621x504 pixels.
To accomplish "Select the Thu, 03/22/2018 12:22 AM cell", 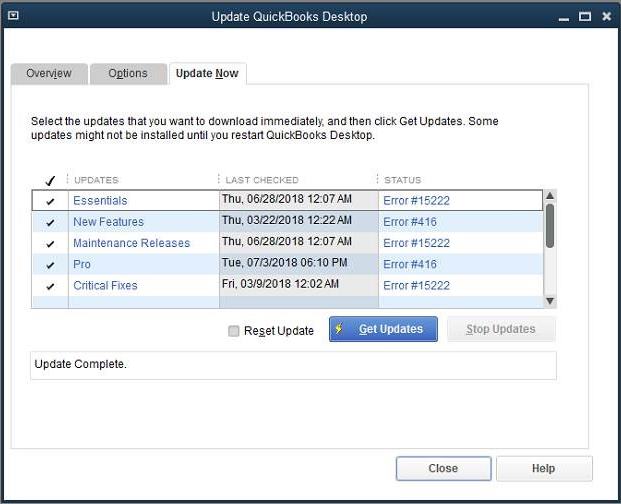I will pos(299,221).
